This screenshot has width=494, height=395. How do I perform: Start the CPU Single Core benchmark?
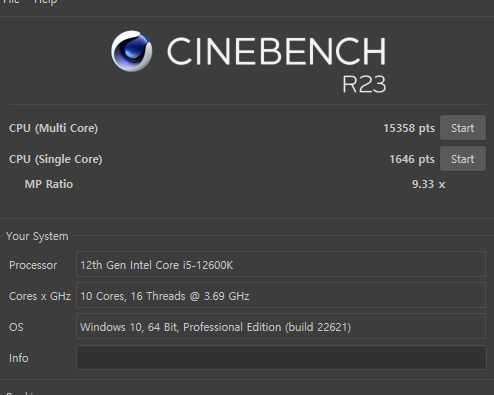tap(463, 159)
